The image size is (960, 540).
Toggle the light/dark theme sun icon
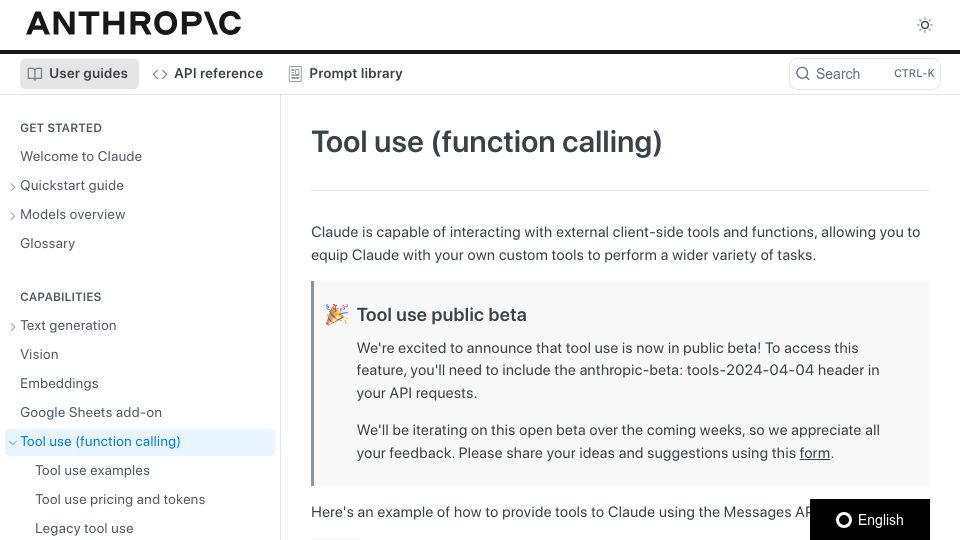pyautogui.click(x=924, y=25)
